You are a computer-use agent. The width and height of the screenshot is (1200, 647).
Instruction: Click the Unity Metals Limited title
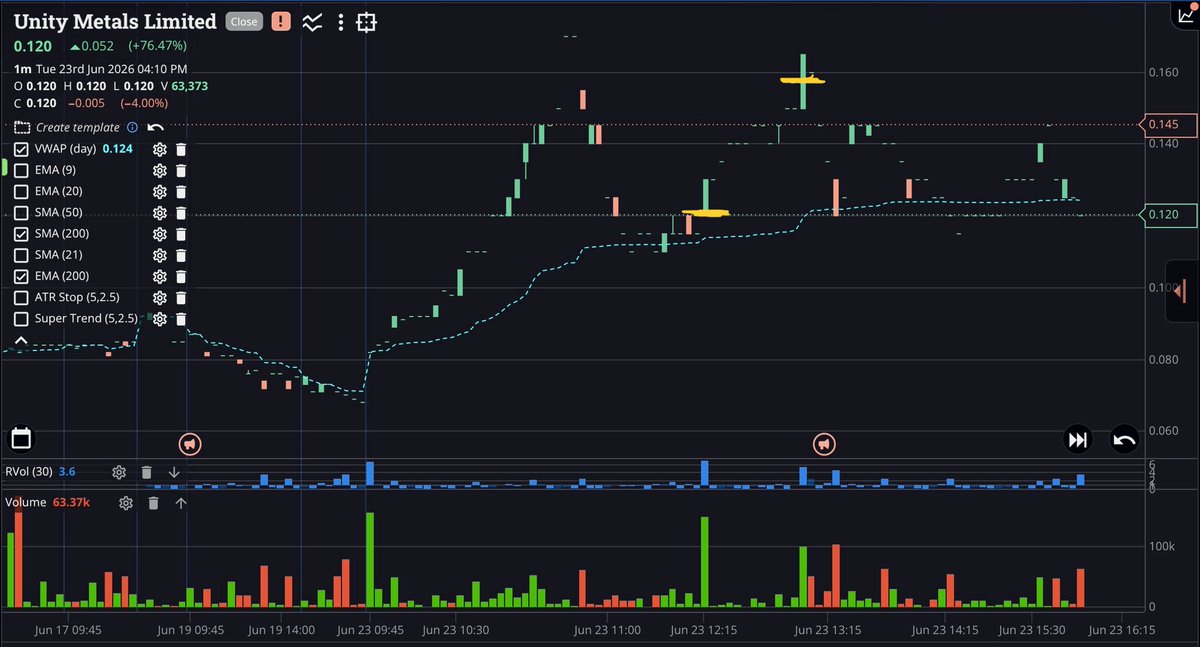click(x=115, y=21)
